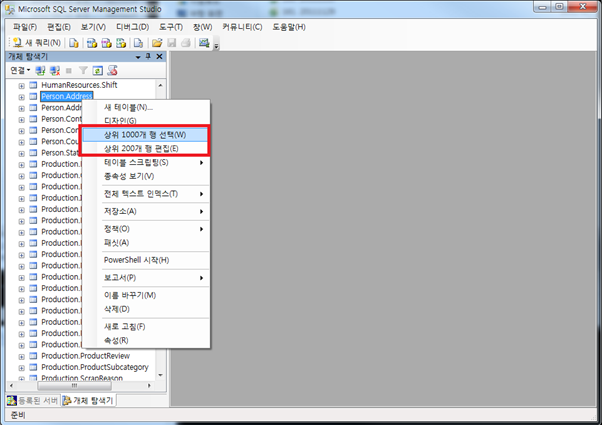Screen dimensions: 602x425
Task: Open the 파일(F) menu
Action: point(25,27)
